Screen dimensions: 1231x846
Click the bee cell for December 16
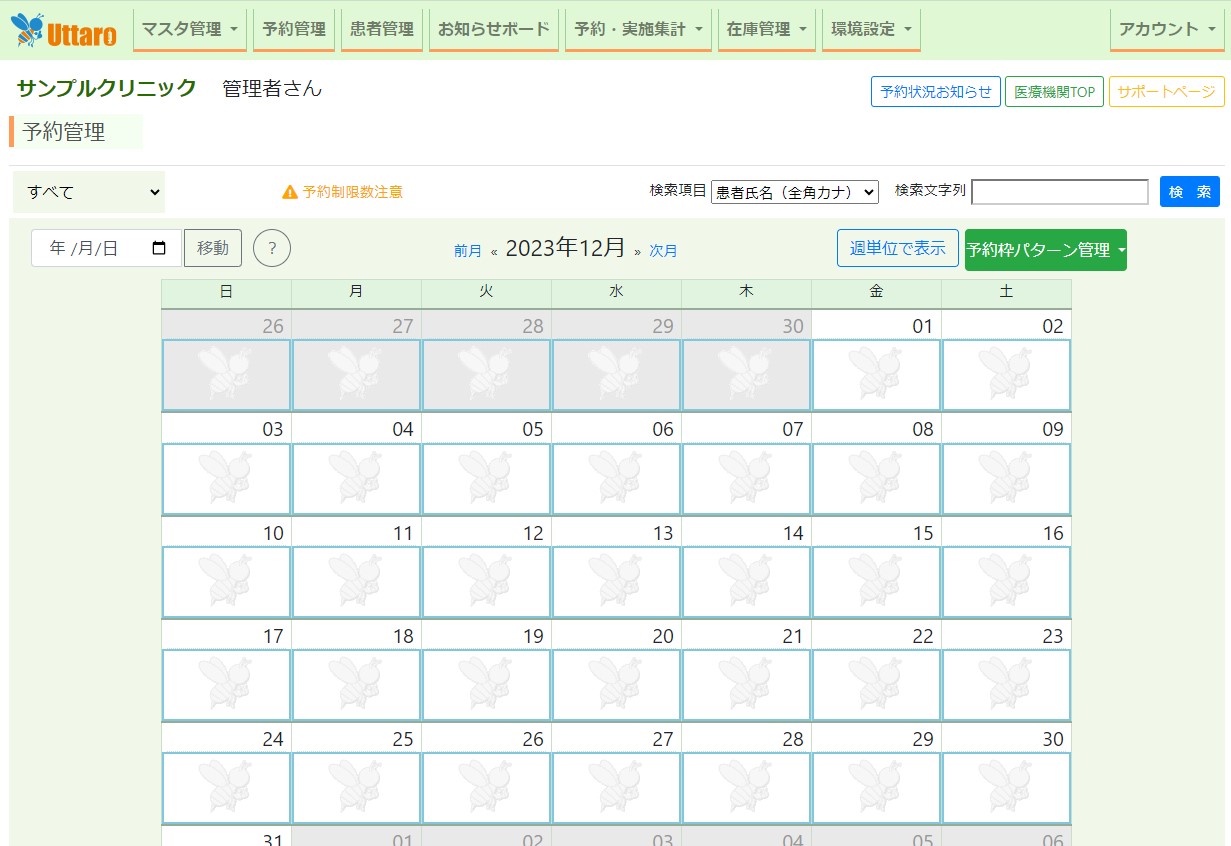pyautogui.click(x=1006, y=582)
